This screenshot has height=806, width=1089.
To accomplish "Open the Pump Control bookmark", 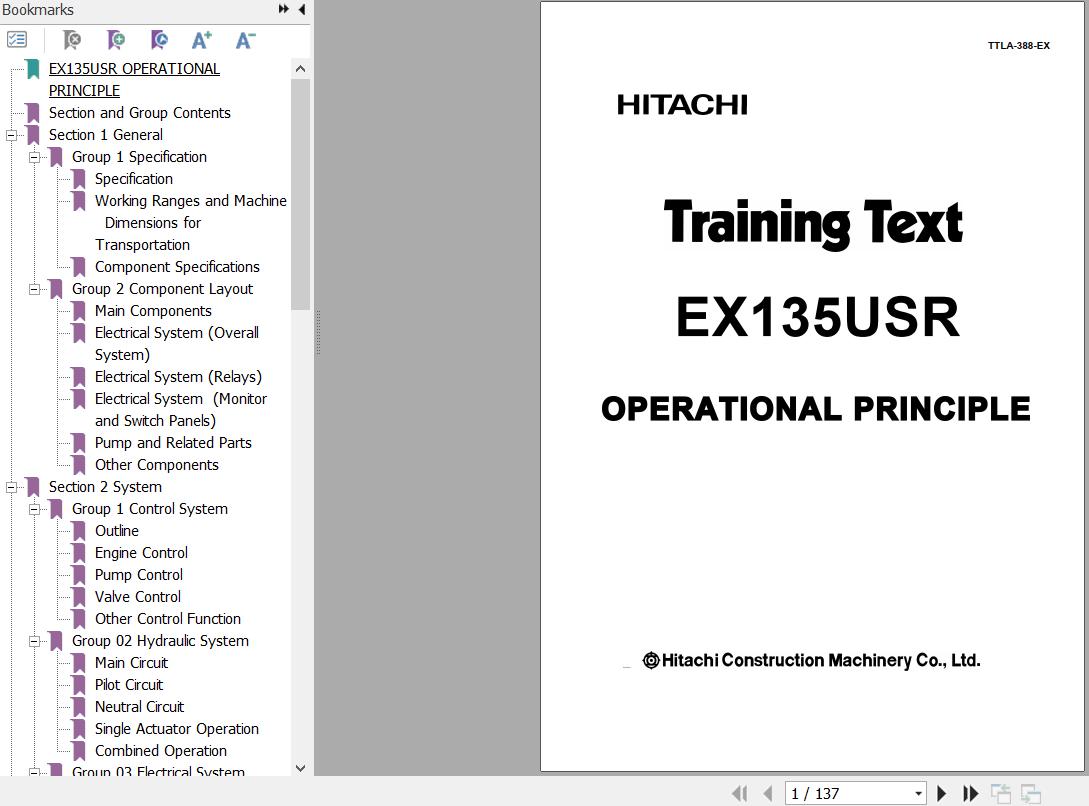I will coord(139,575).
